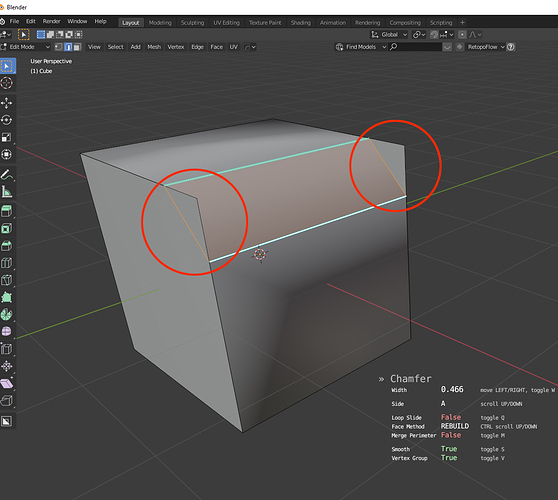The width and height of the screenshot is (558, 500).
Task: Enable face select mode
Action: click(x=77, y=47)
